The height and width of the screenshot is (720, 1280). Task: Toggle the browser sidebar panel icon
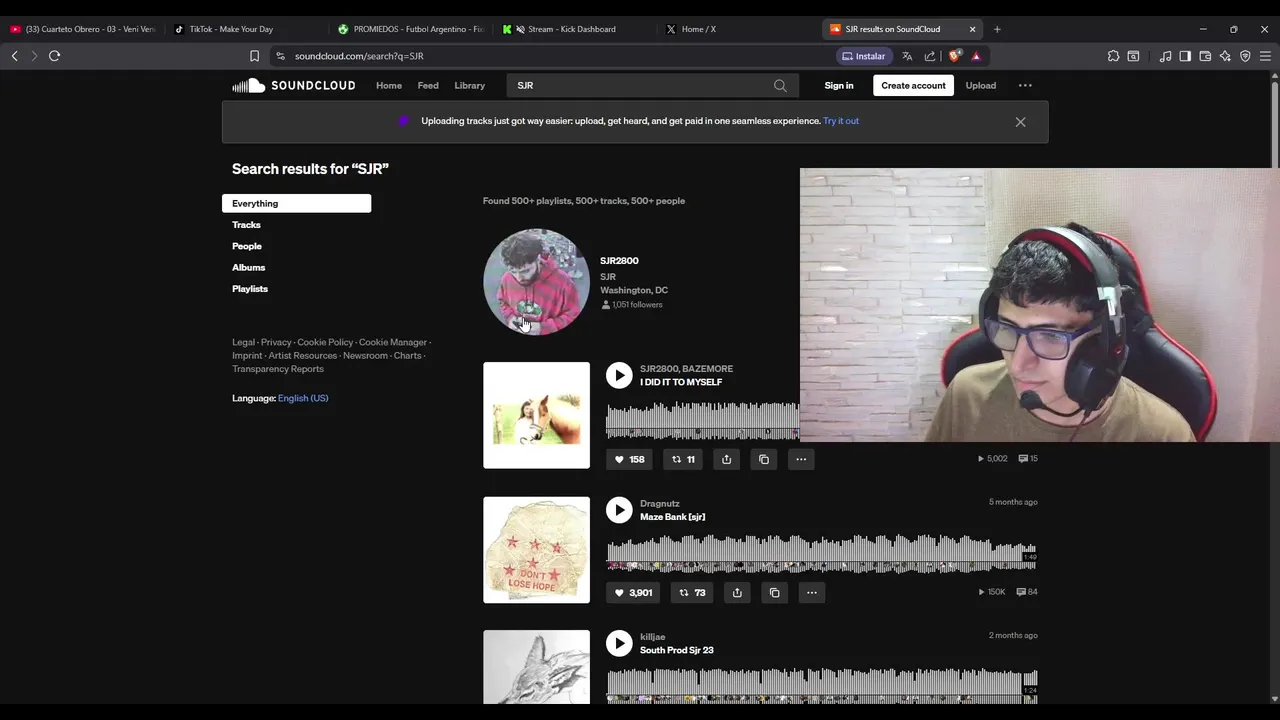coord(1185,56)
